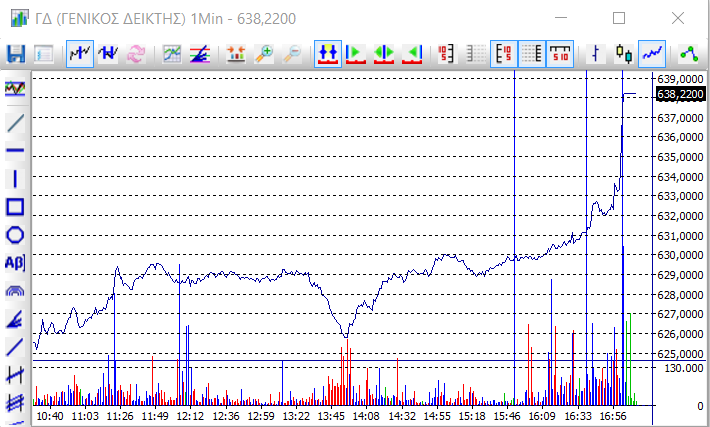
Task: Click the multicolor trend lines icon
Action: pos(200,54)
